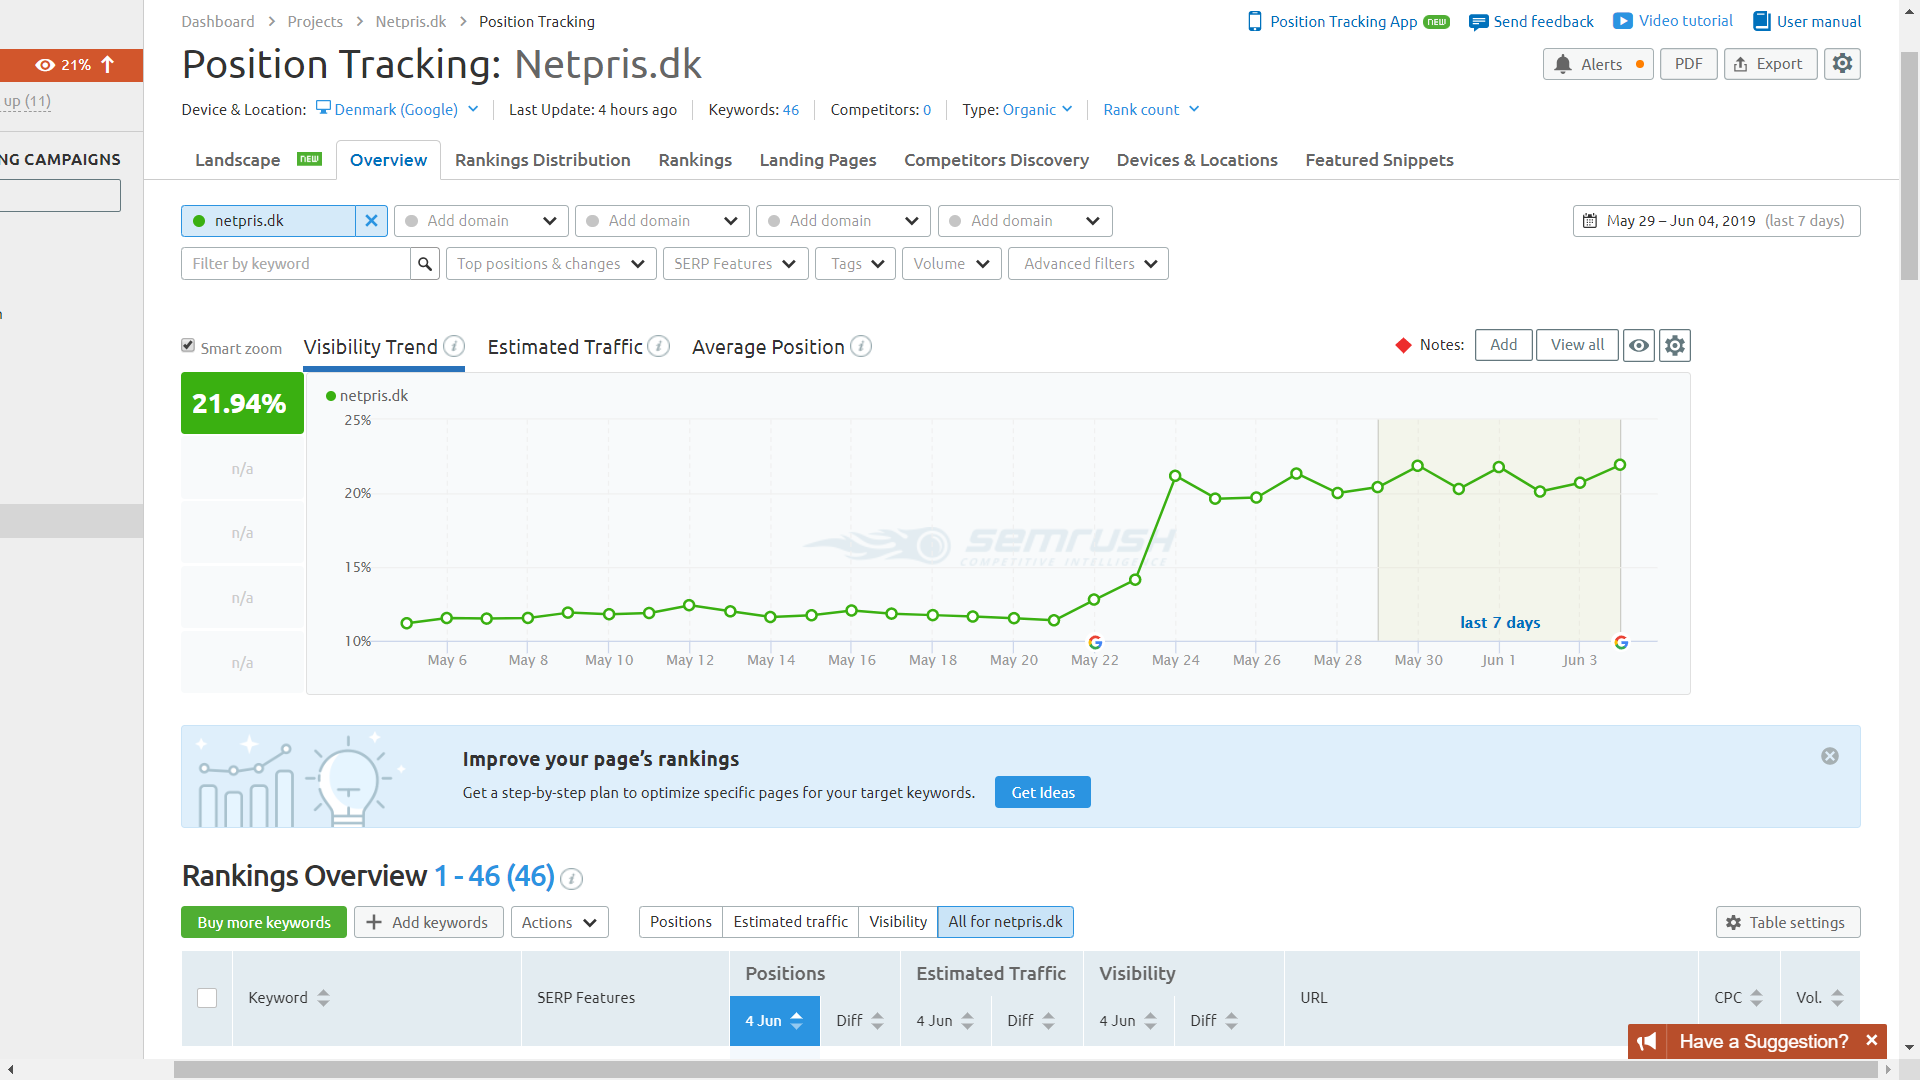Select the Positions table view
The height and width of the screenshot is (1080, 1920).
681,922
